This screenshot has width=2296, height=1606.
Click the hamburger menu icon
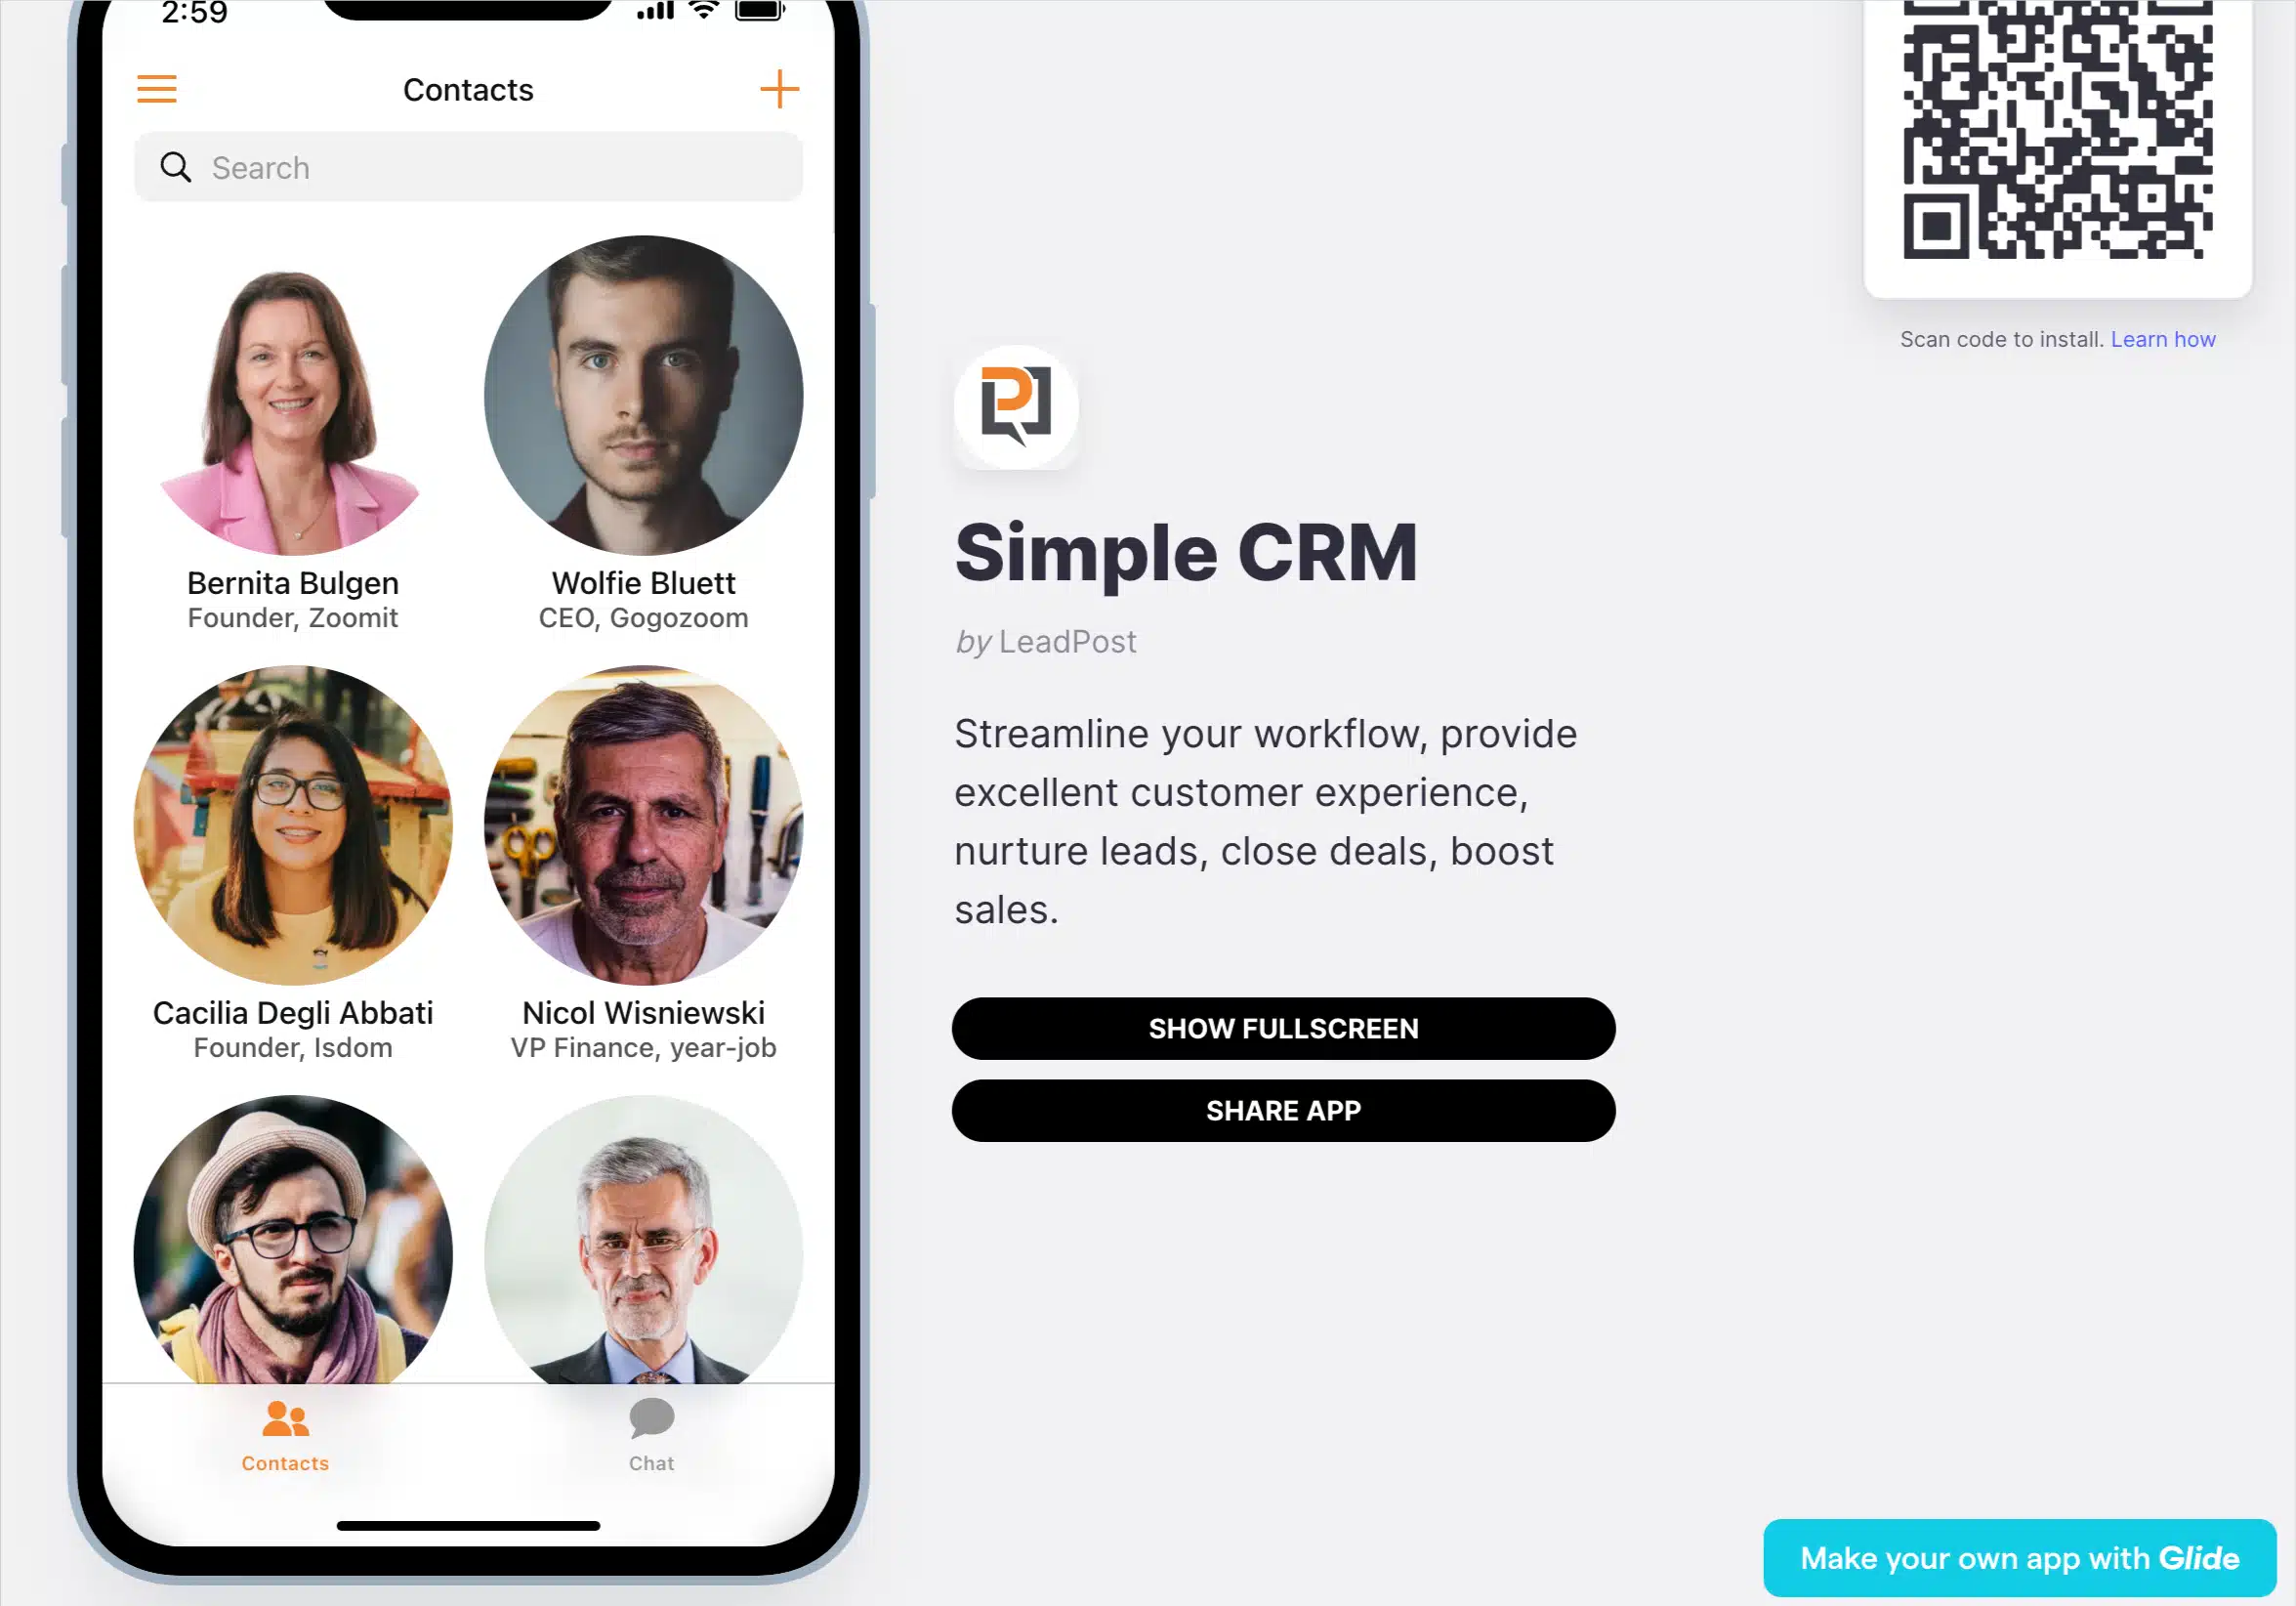(x=157, y=89)
